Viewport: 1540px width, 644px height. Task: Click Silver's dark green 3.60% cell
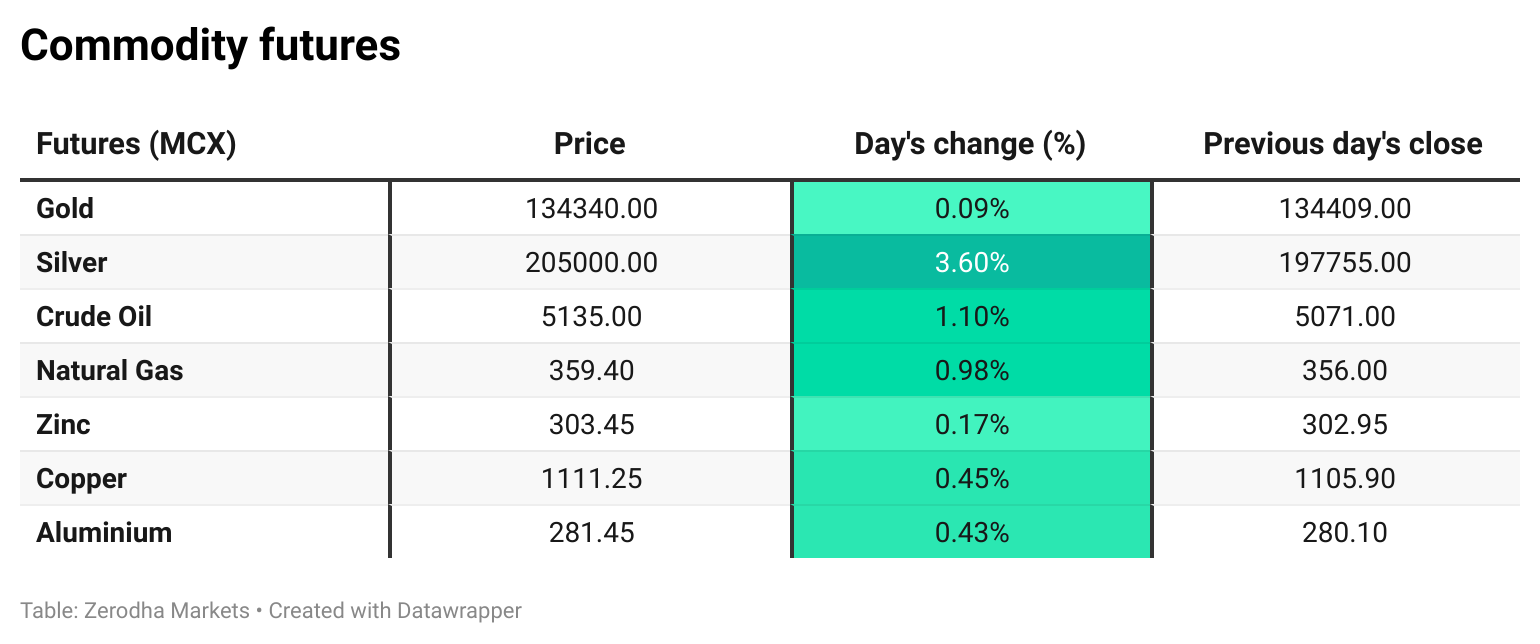971,263
